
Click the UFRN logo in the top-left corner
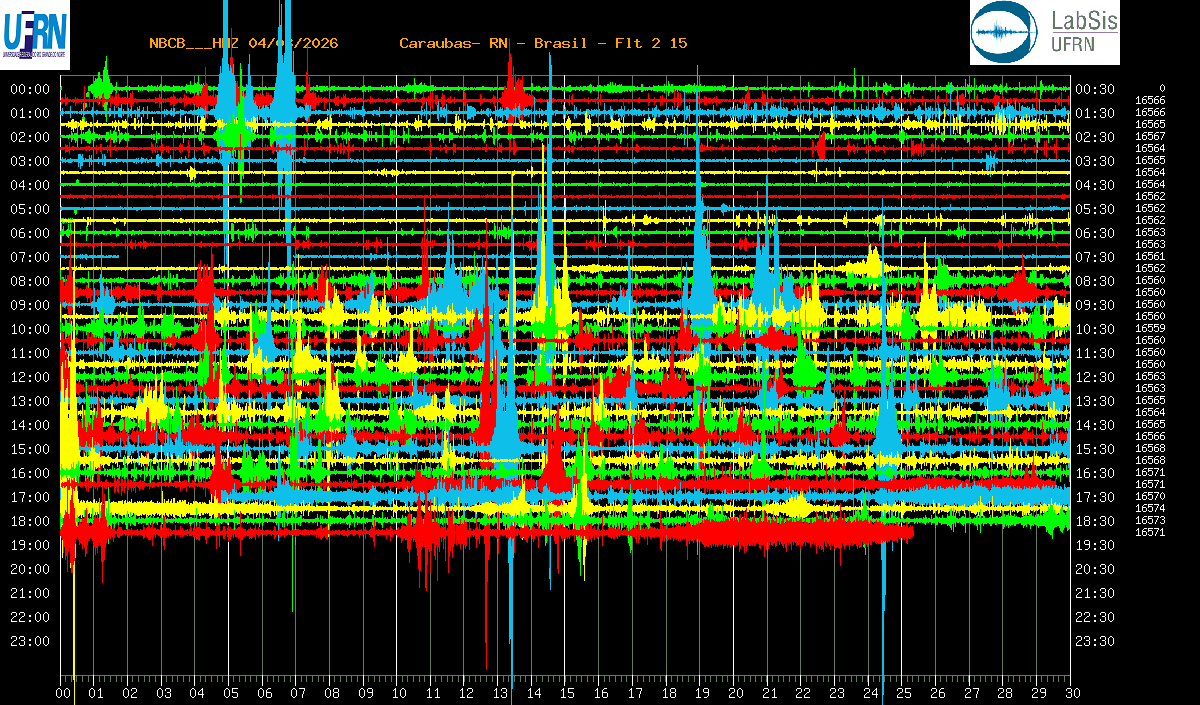pyautogui.click(x=34, y=32)
